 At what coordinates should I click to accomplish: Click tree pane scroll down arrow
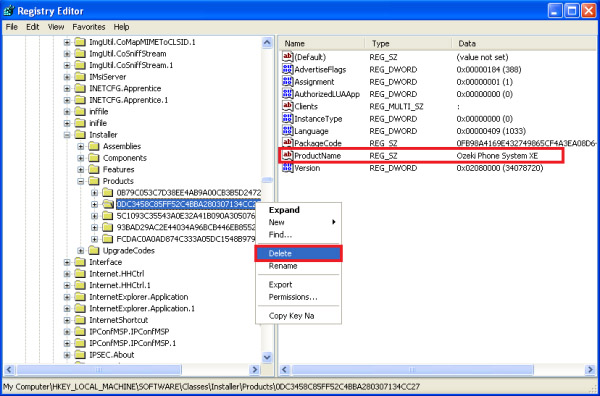267,357
